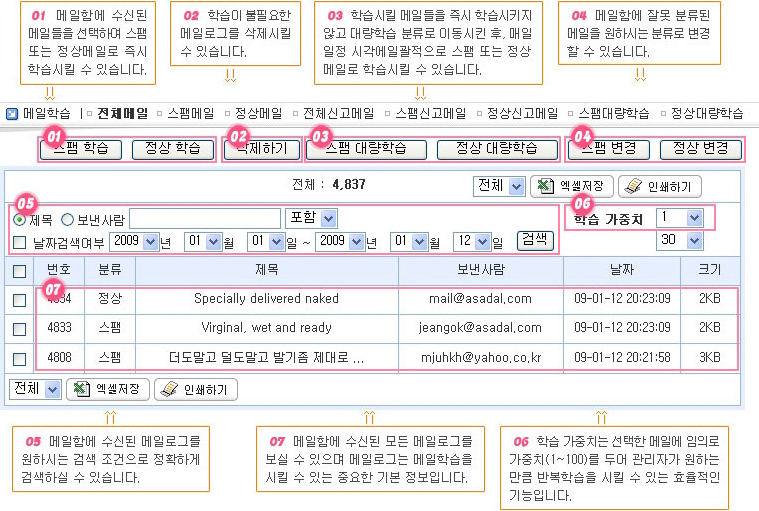Screen dimensions: 759x511
Task: Click the top 인쇄하기 print icon button
Action: (660, 186)
